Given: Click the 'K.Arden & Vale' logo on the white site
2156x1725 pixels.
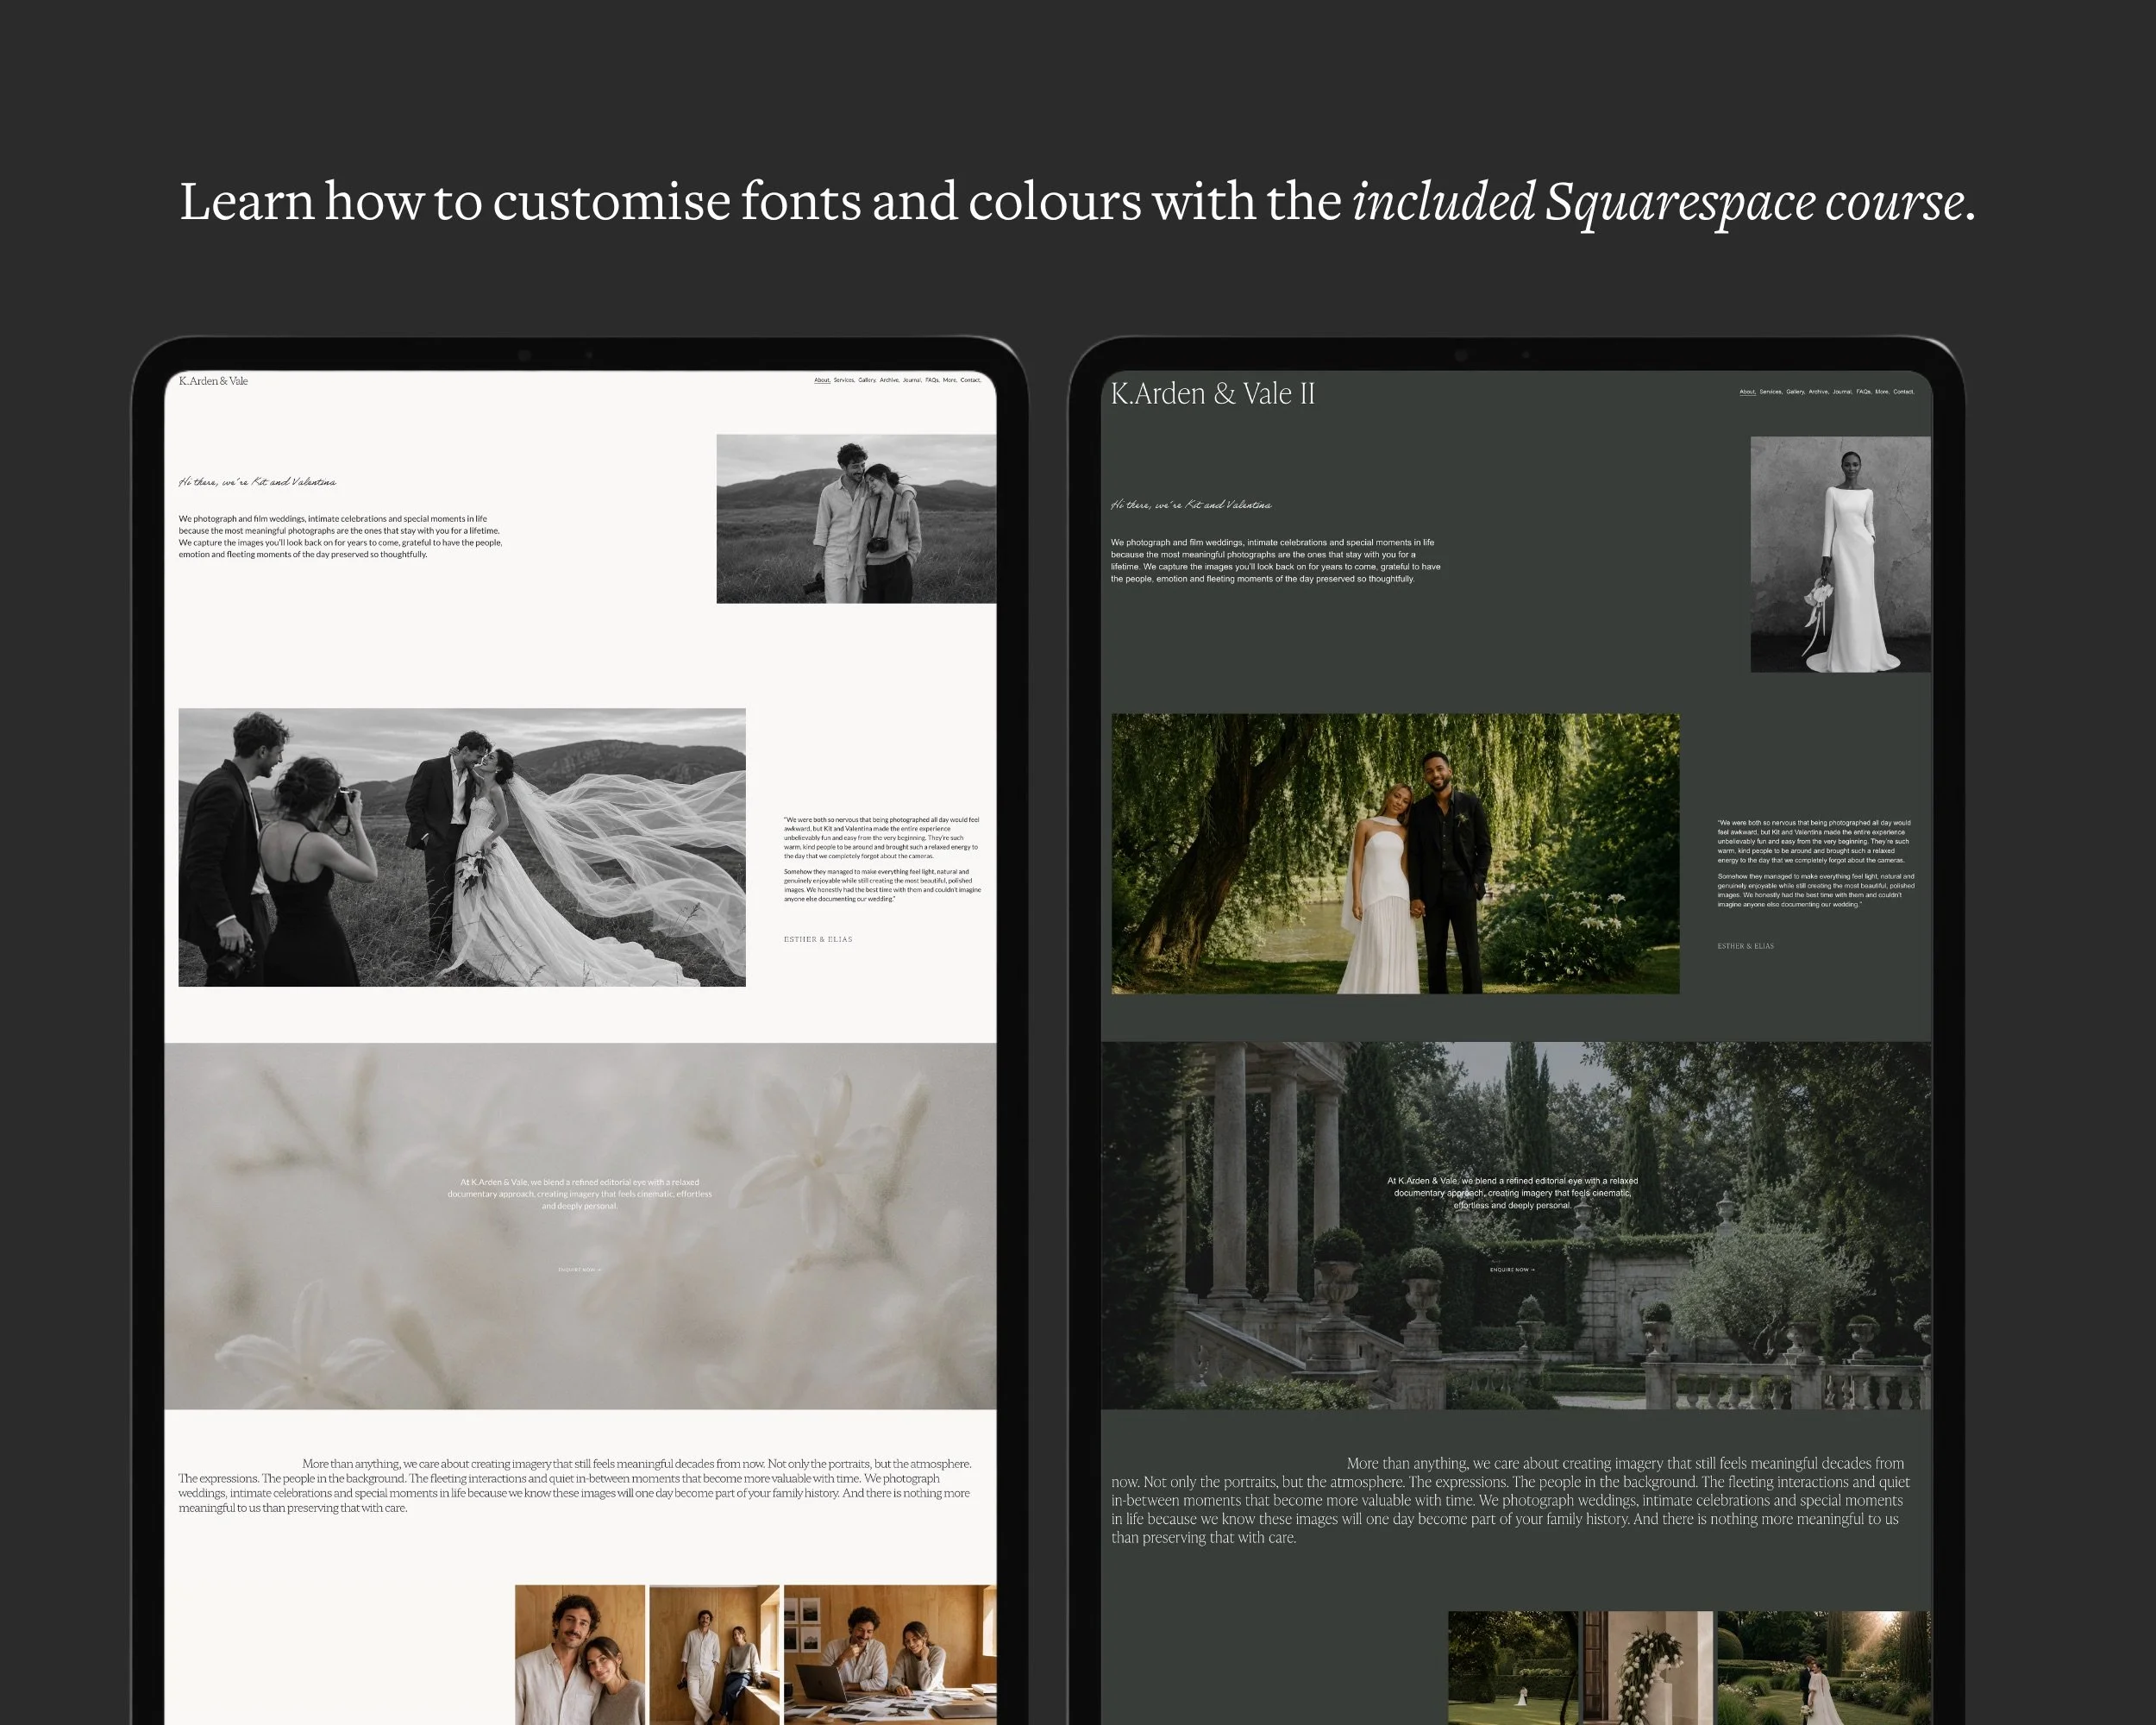Looking at the screenshot, I should pyautogui.click(x=213, y=381).
